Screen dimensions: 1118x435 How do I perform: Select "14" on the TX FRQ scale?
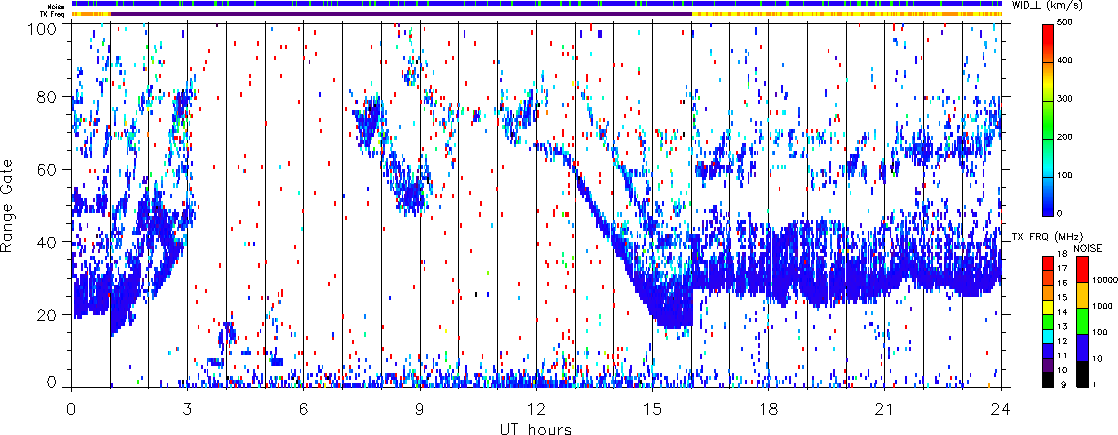1062,312
